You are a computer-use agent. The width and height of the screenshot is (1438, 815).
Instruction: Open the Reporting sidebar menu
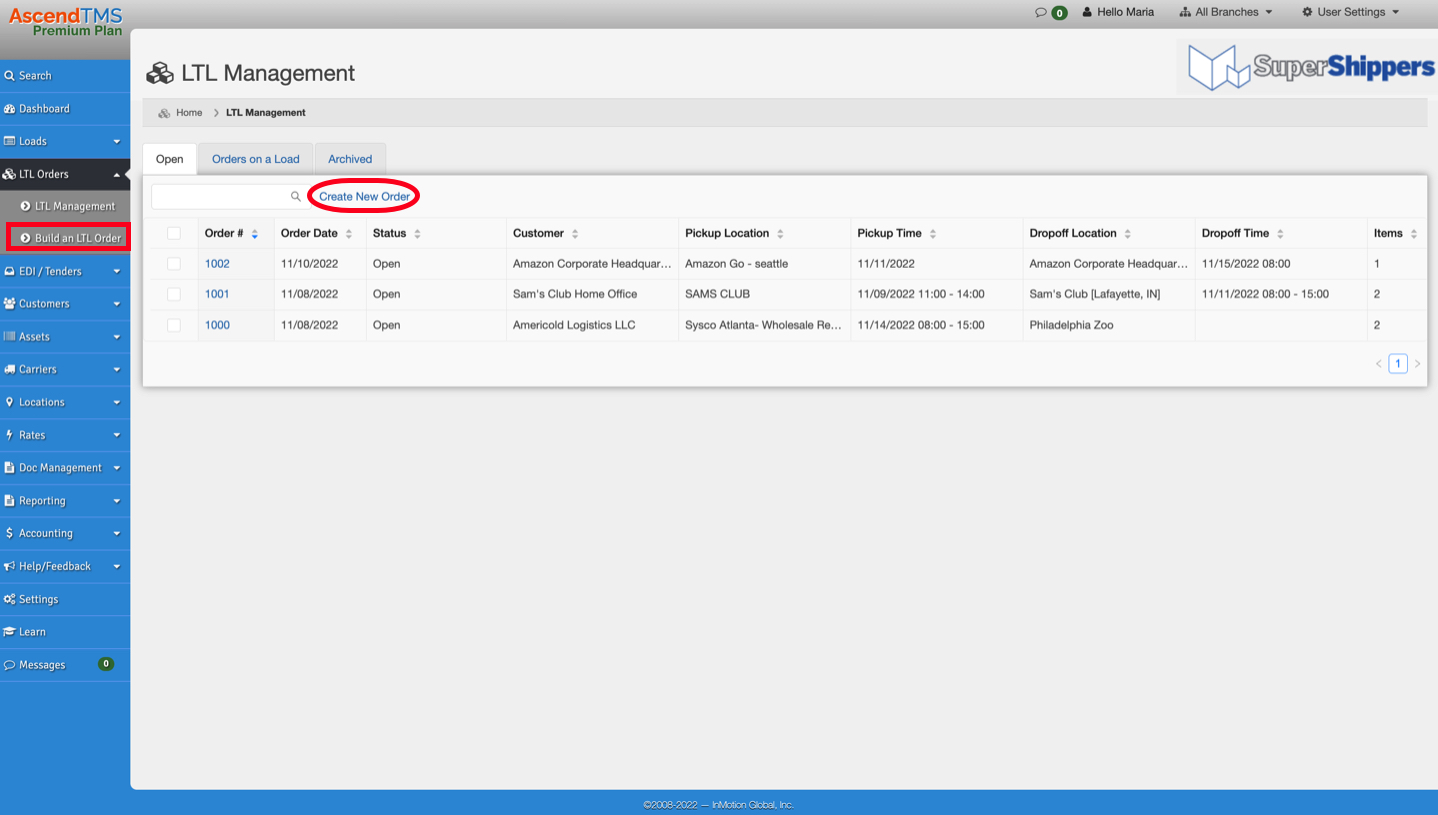pos(65,501)
